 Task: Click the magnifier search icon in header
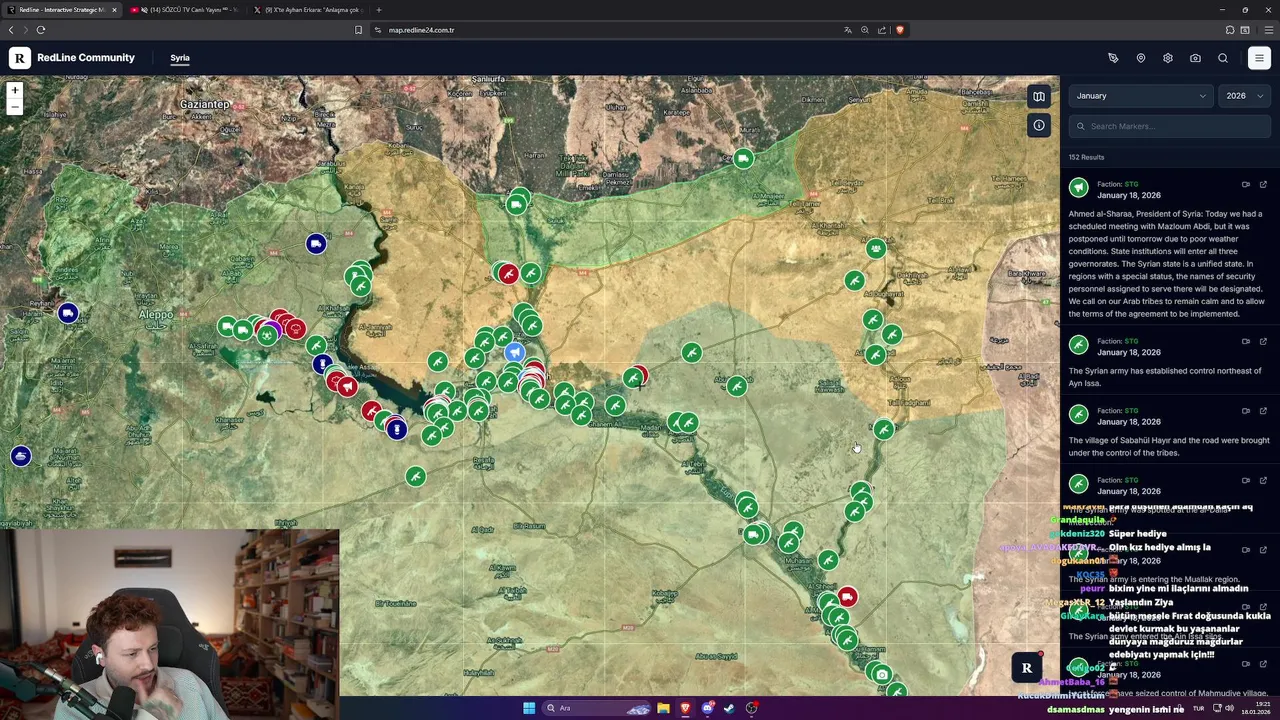pyautogui.click(x=1223, y=58)
